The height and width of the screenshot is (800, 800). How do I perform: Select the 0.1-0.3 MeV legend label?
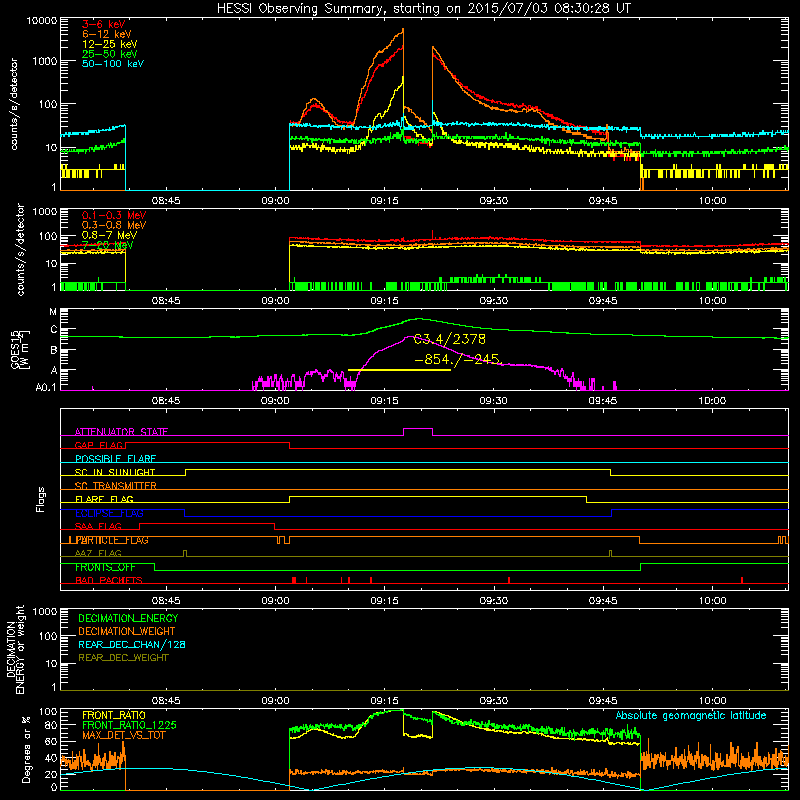pyautogui.click(x=114, y=215)
